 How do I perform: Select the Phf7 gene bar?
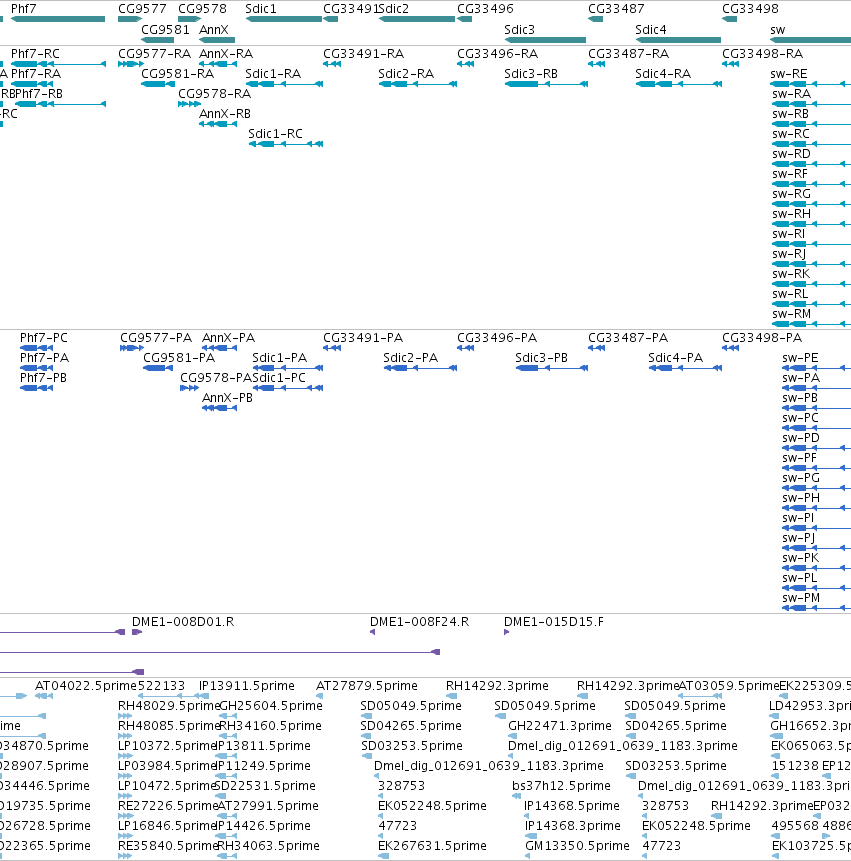tap(58, 19)
